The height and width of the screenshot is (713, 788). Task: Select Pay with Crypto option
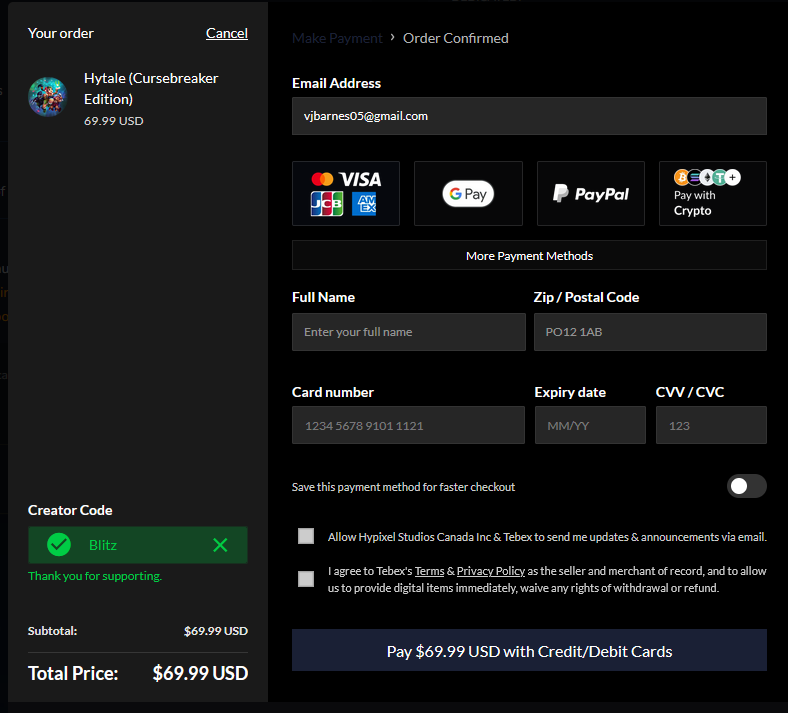click(713, 193)
